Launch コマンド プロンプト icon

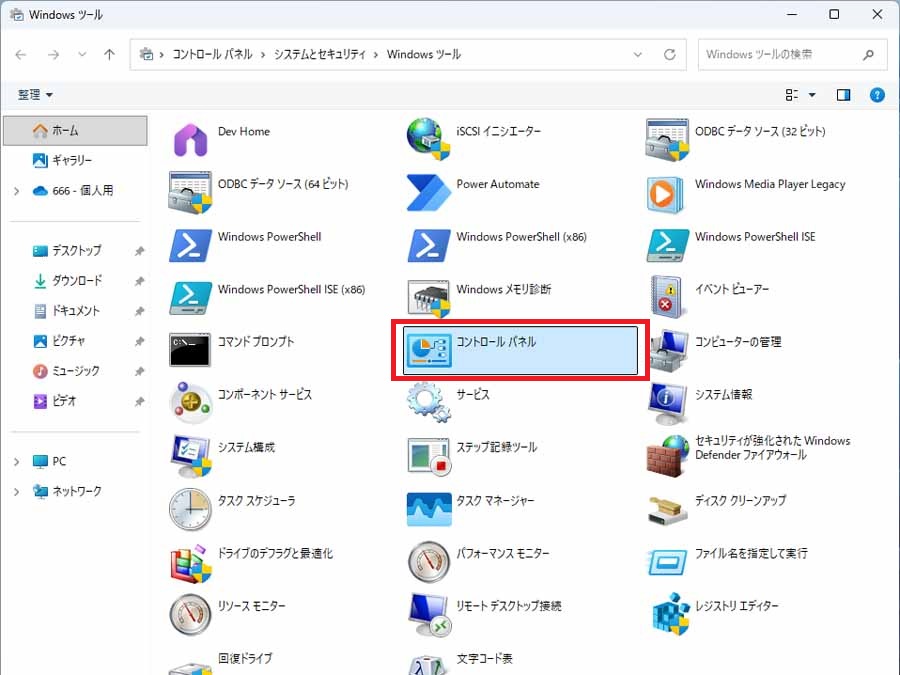point(190,350)
